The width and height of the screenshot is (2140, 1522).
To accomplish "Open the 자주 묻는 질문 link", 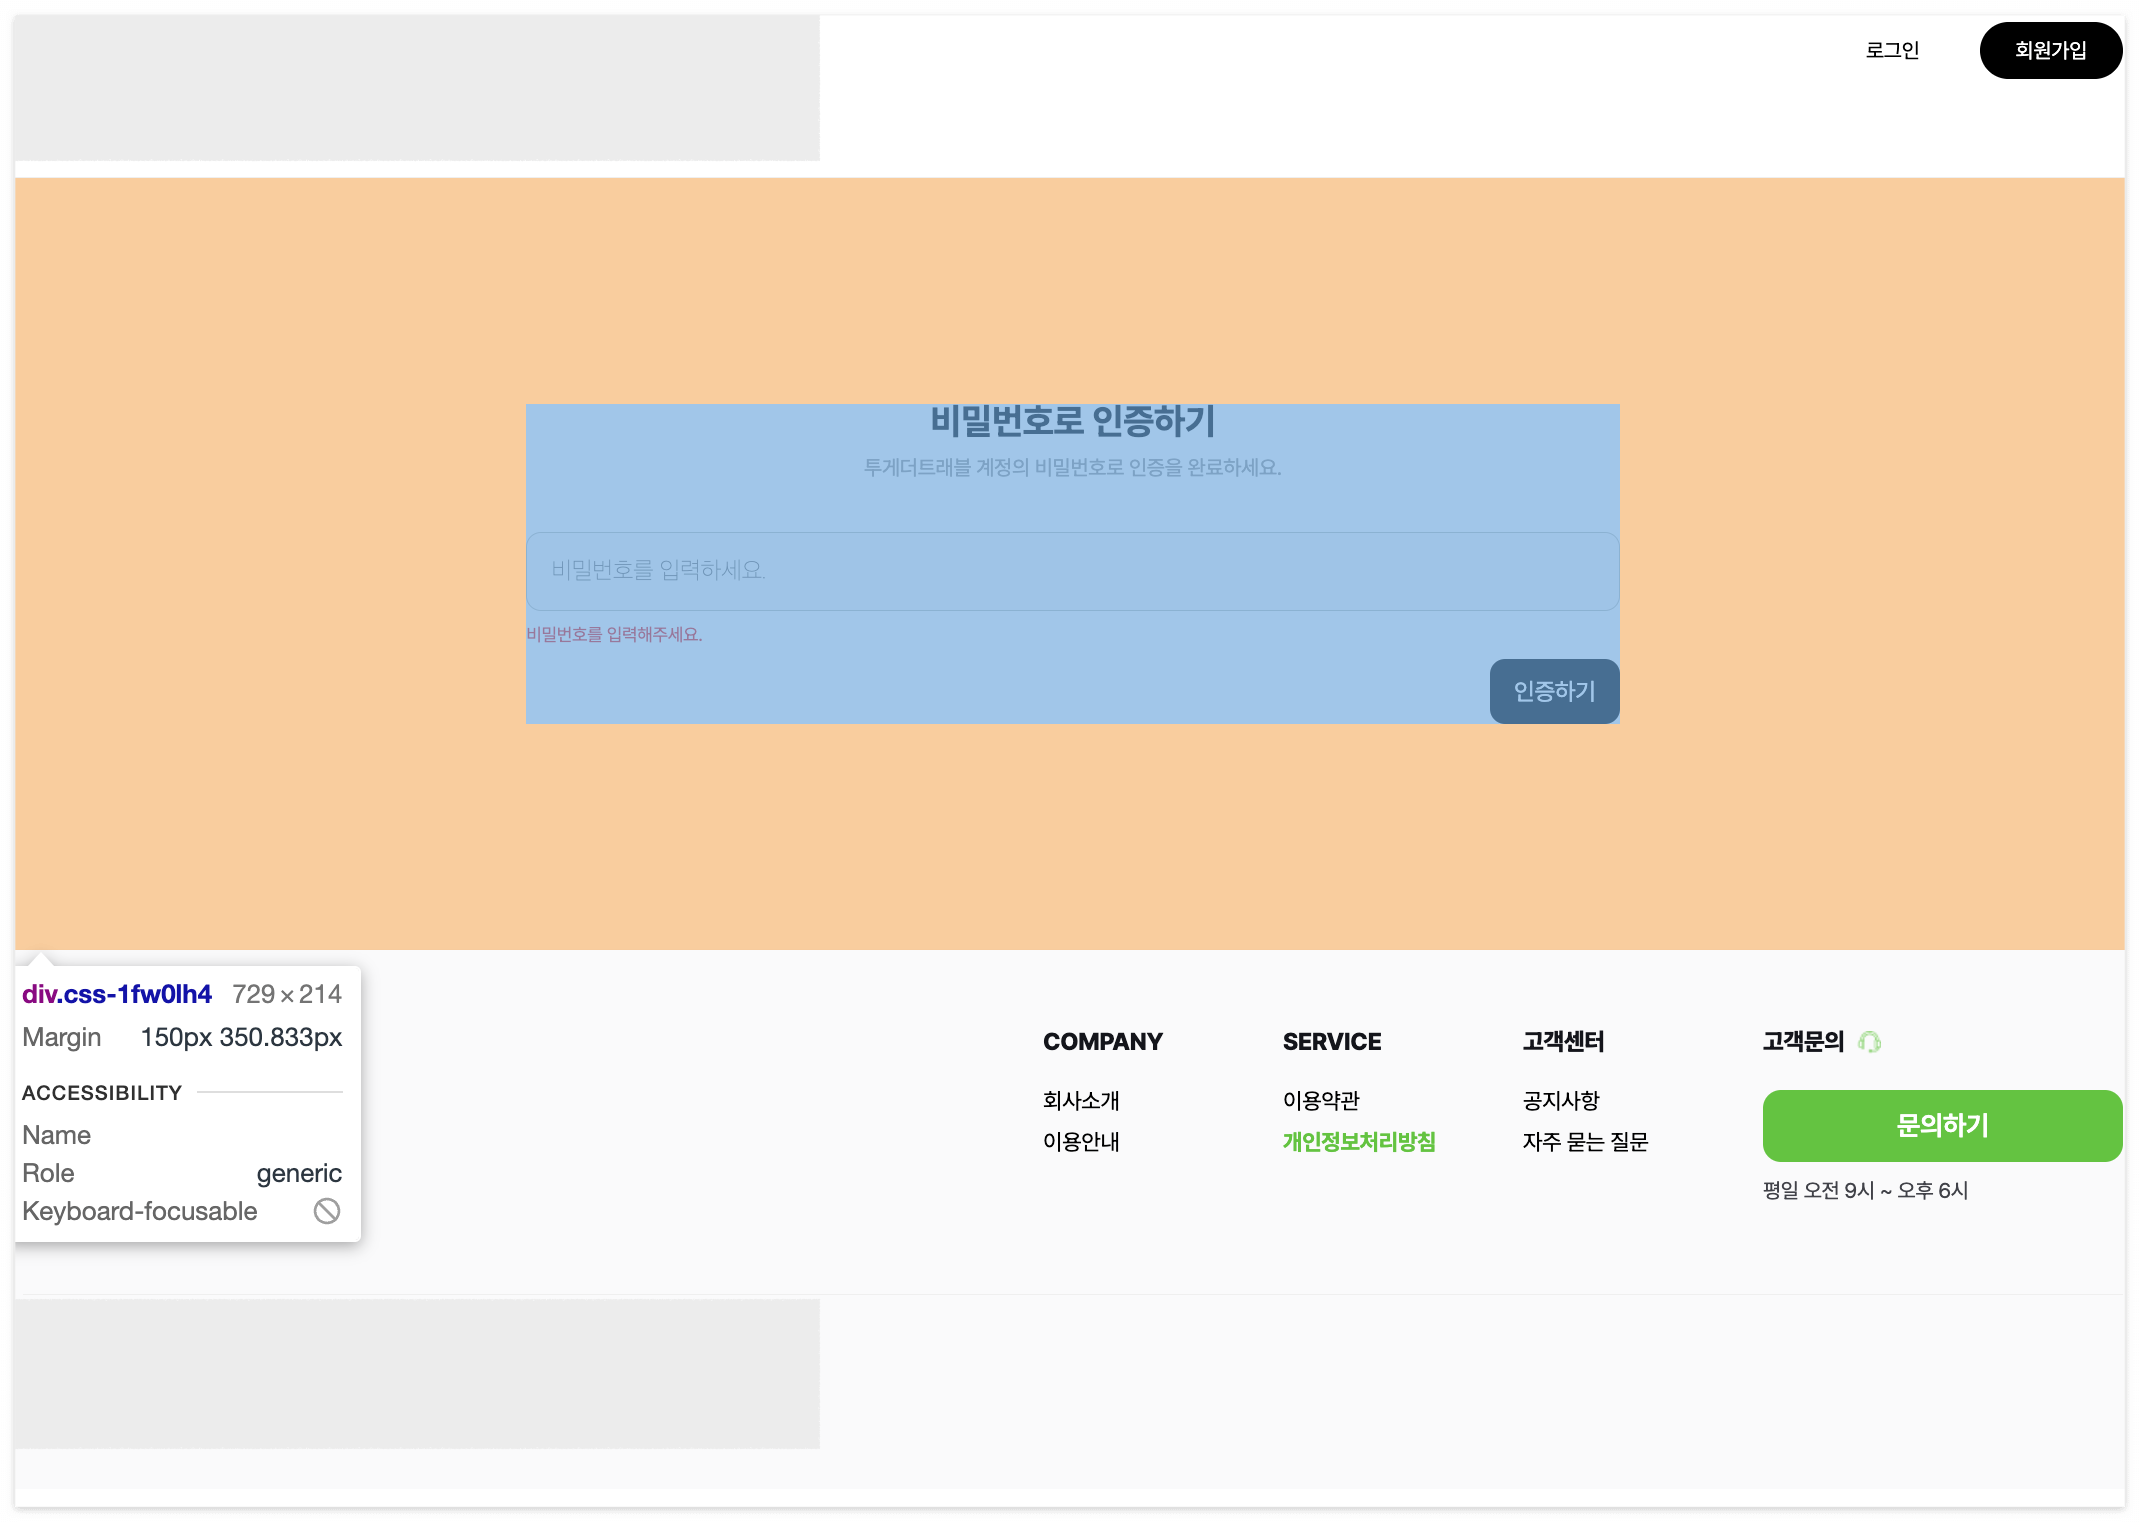I will tap(1585, 1142).
